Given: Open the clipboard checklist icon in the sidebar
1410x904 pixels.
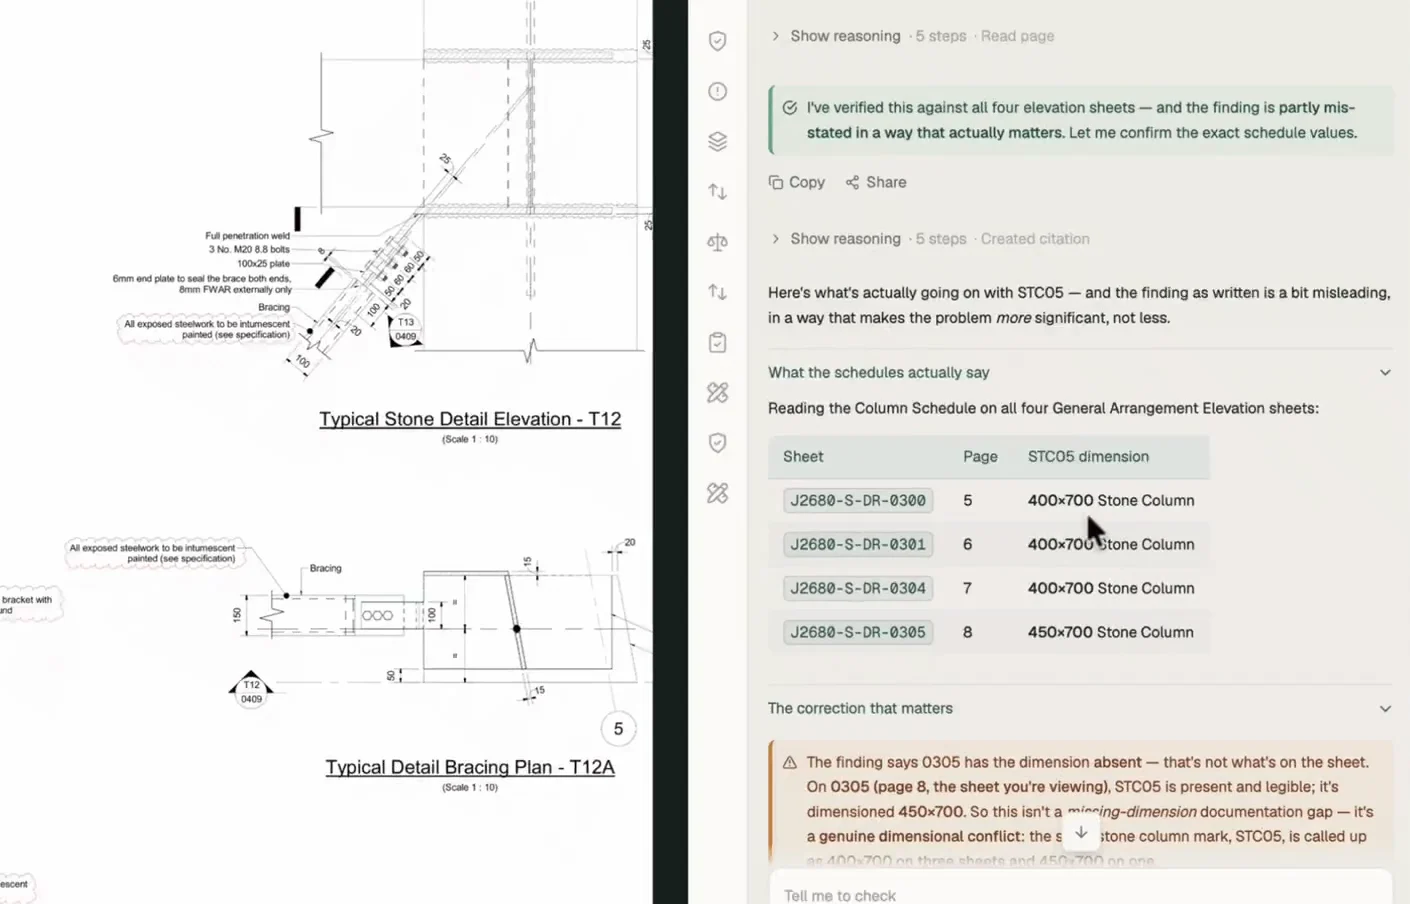Looking at the screenshot, I should point(717,342).
